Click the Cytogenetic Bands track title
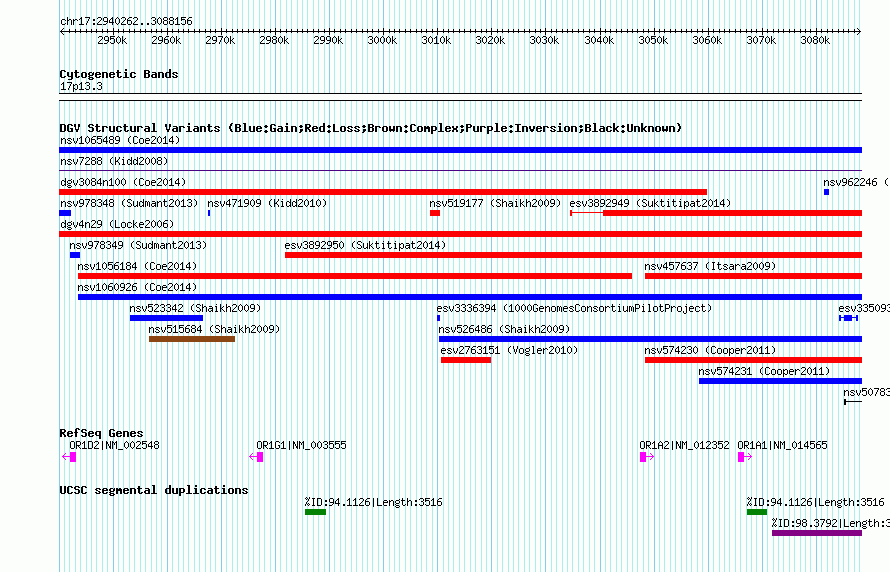This screenshot has width=890, height=572. pos(119,74)
